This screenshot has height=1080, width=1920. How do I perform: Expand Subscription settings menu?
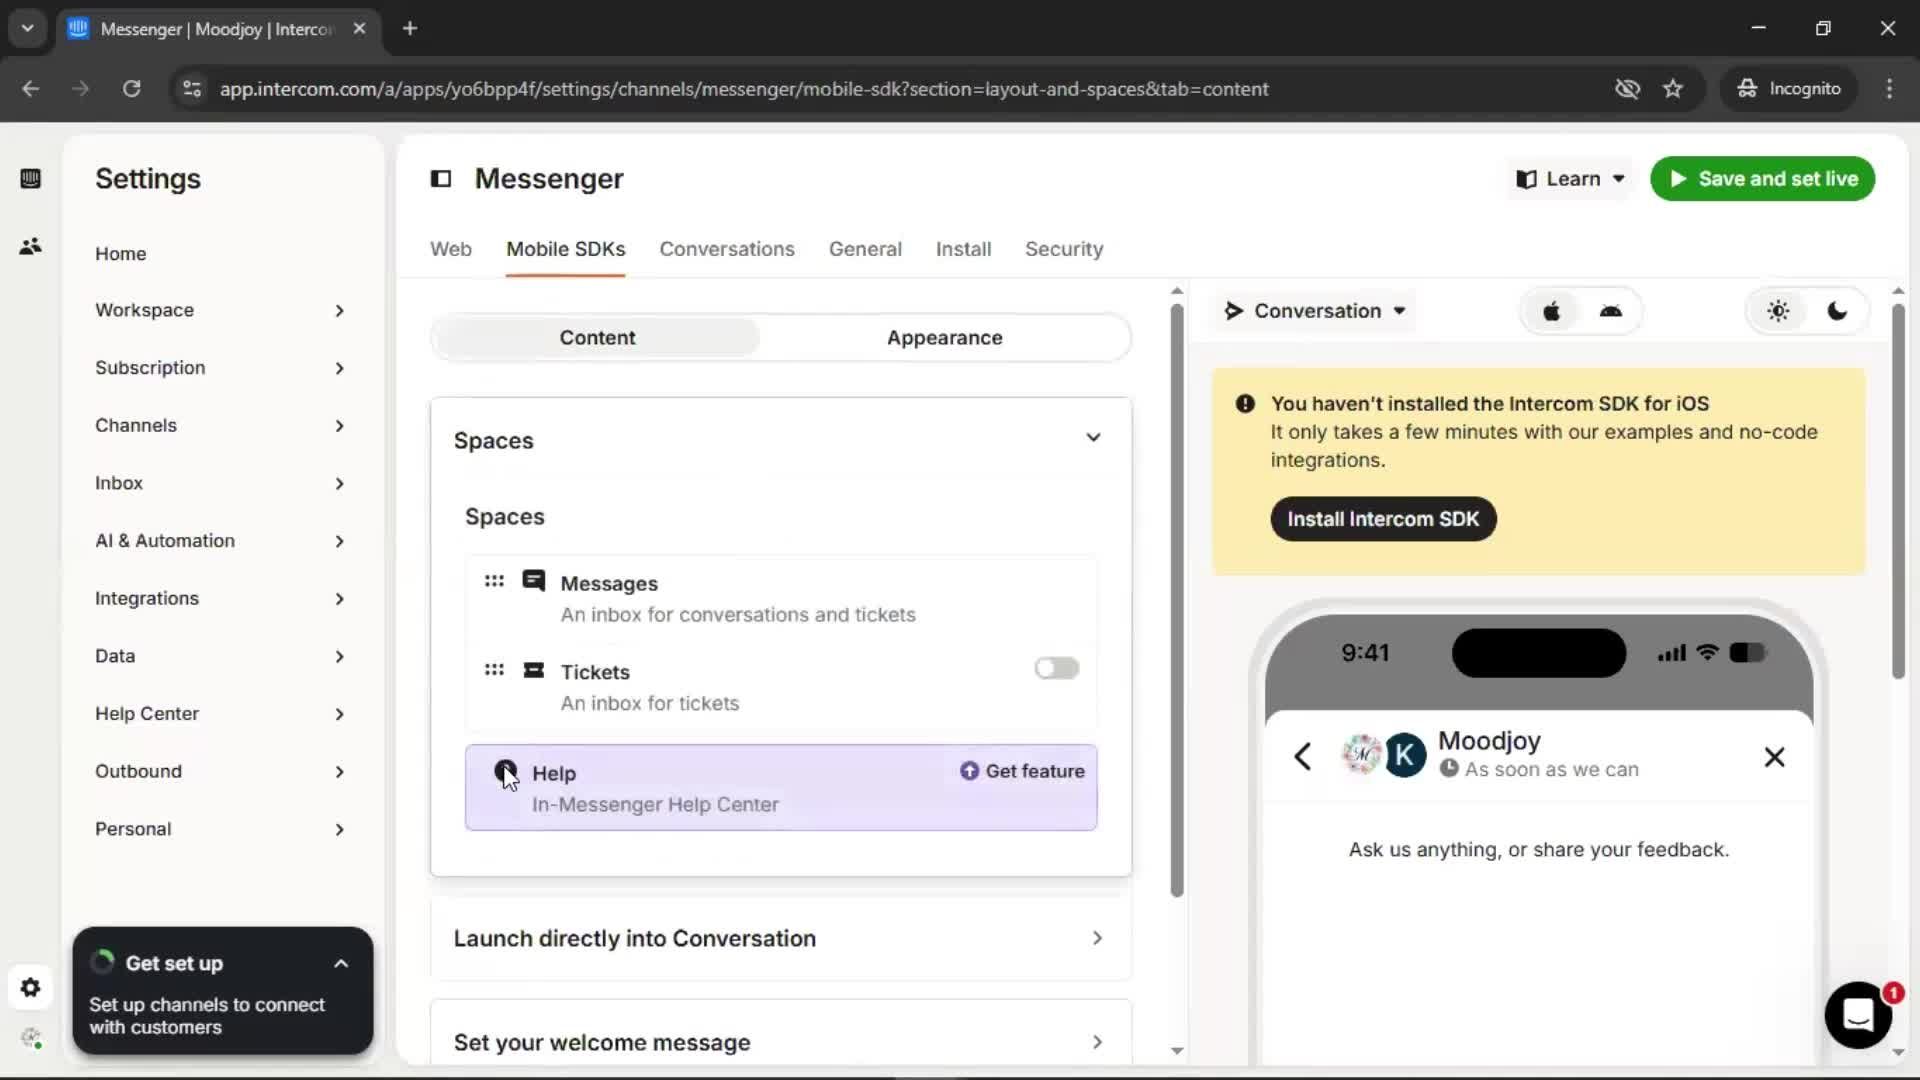220,368
